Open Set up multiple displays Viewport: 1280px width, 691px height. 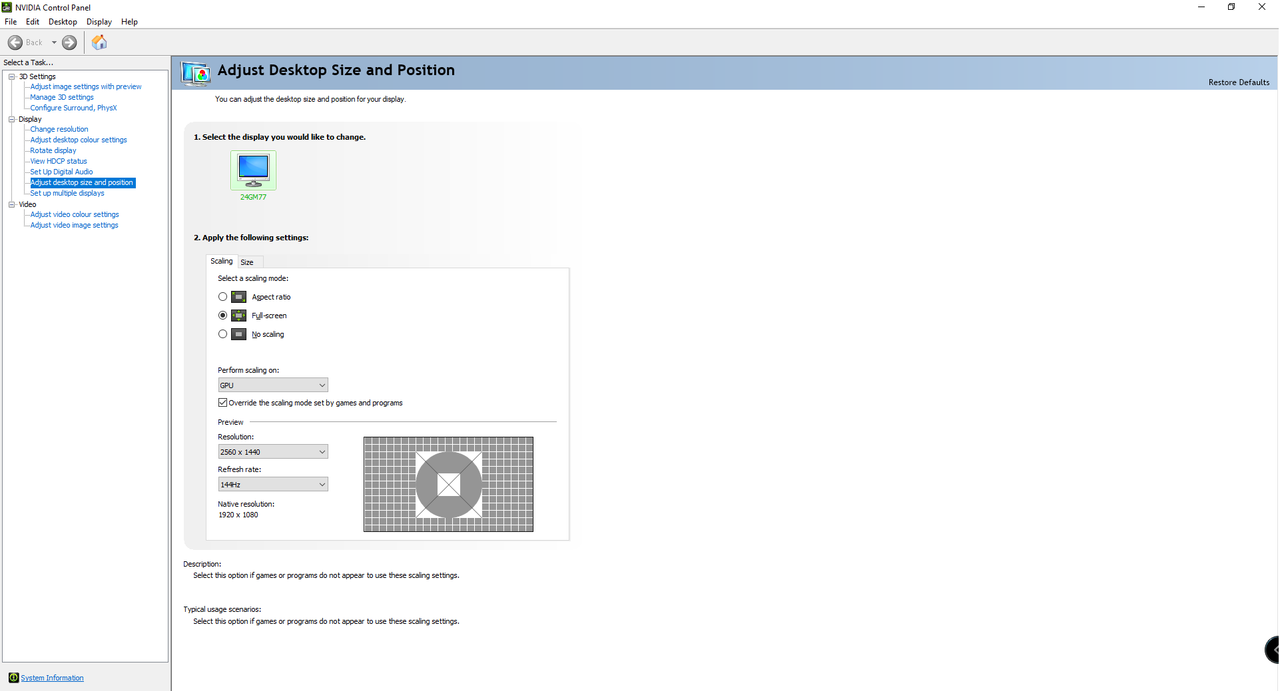pyautogui.click(x=67, y=193)
